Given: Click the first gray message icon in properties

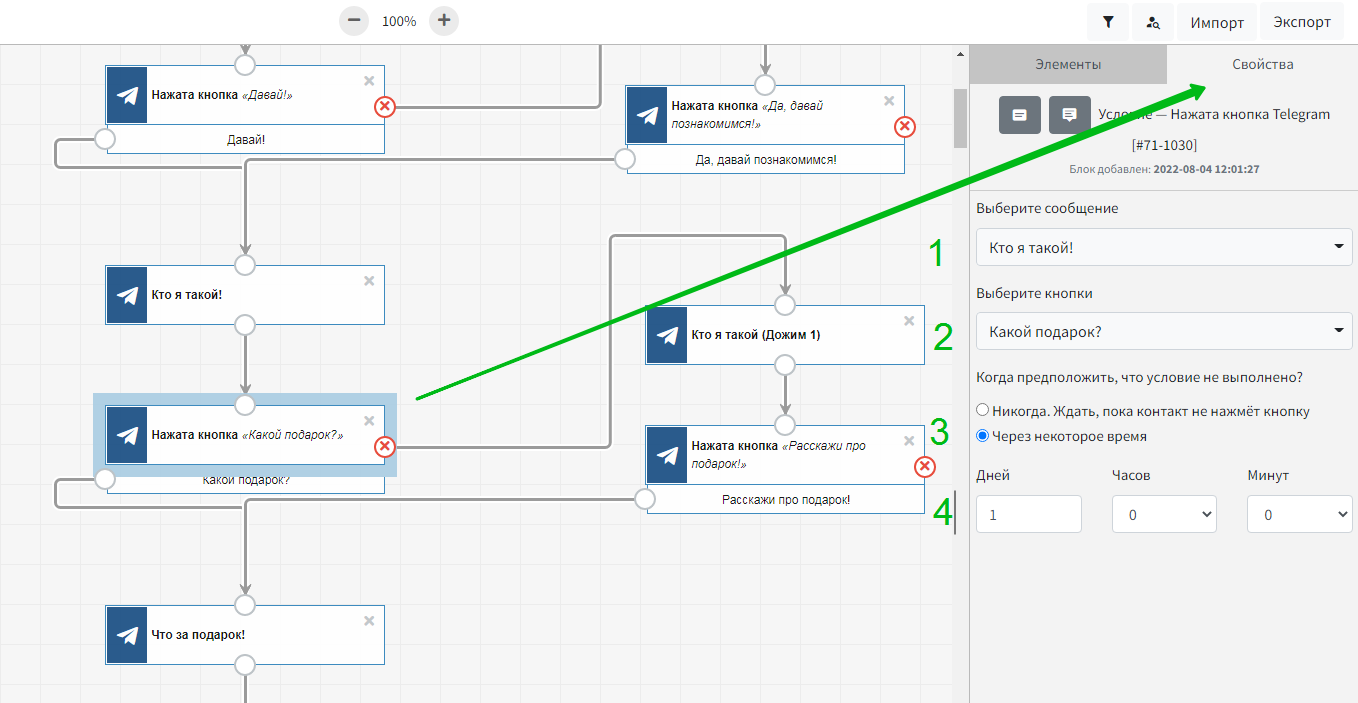Looking at the screenshot, I should [x=1019, y=115].
